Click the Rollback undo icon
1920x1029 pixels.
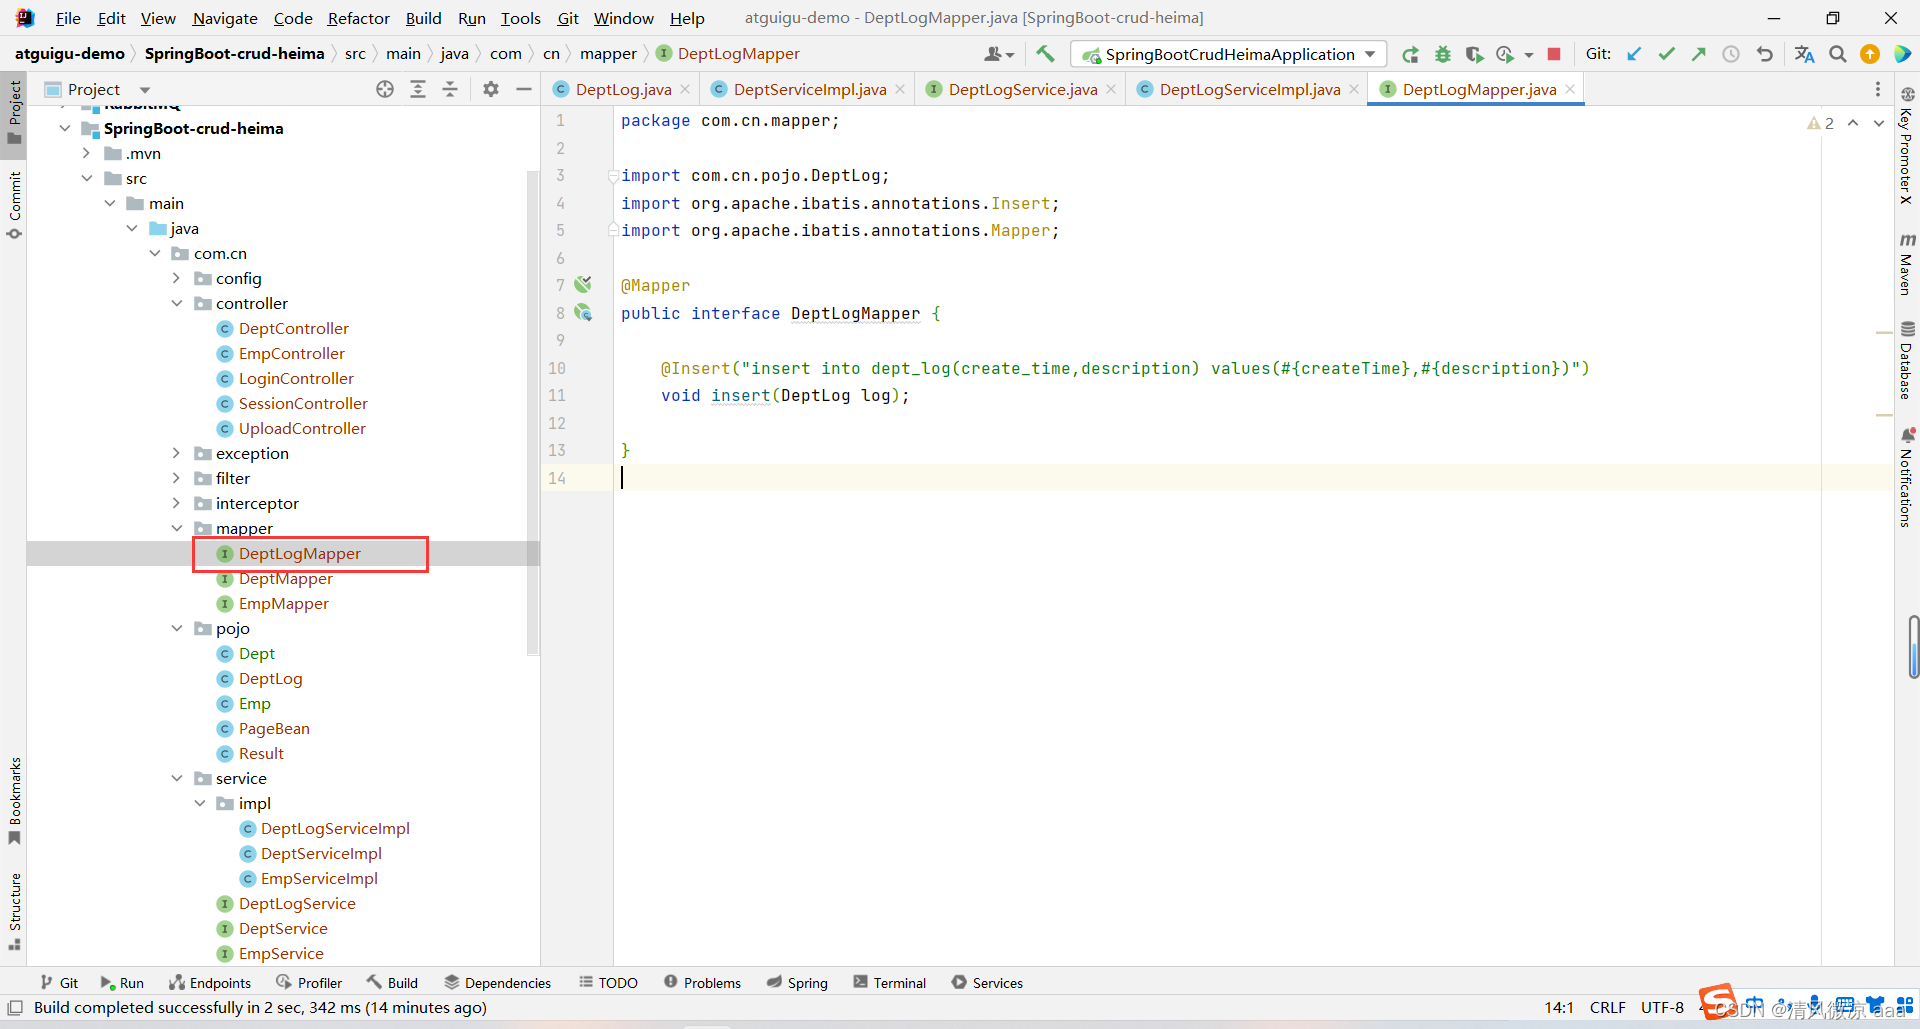click(1765, 54)
